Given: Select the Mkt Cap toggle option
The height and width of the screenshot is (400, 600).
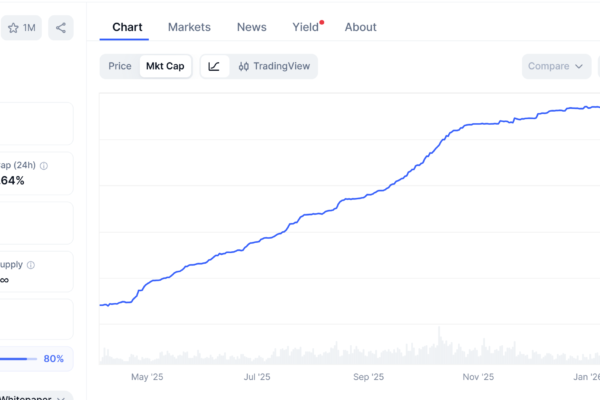Looking at the screenshot, I should pyautogui.click(x=165, y=67).
